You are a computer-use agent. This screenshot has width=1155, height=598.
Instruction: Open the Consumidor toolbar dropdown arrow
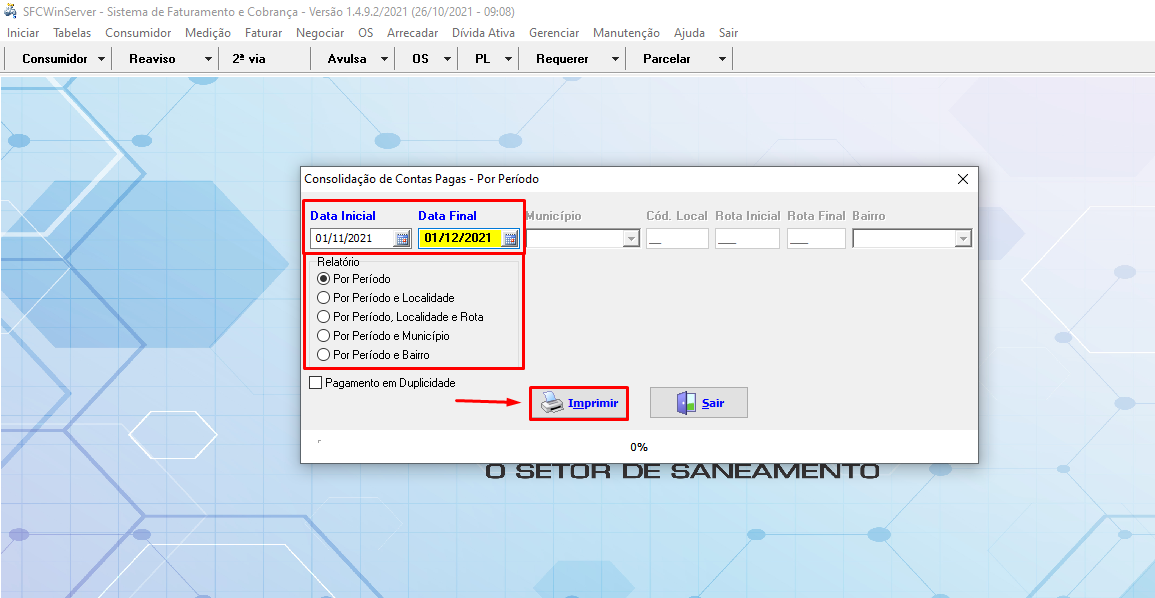(x=102, y=59)
